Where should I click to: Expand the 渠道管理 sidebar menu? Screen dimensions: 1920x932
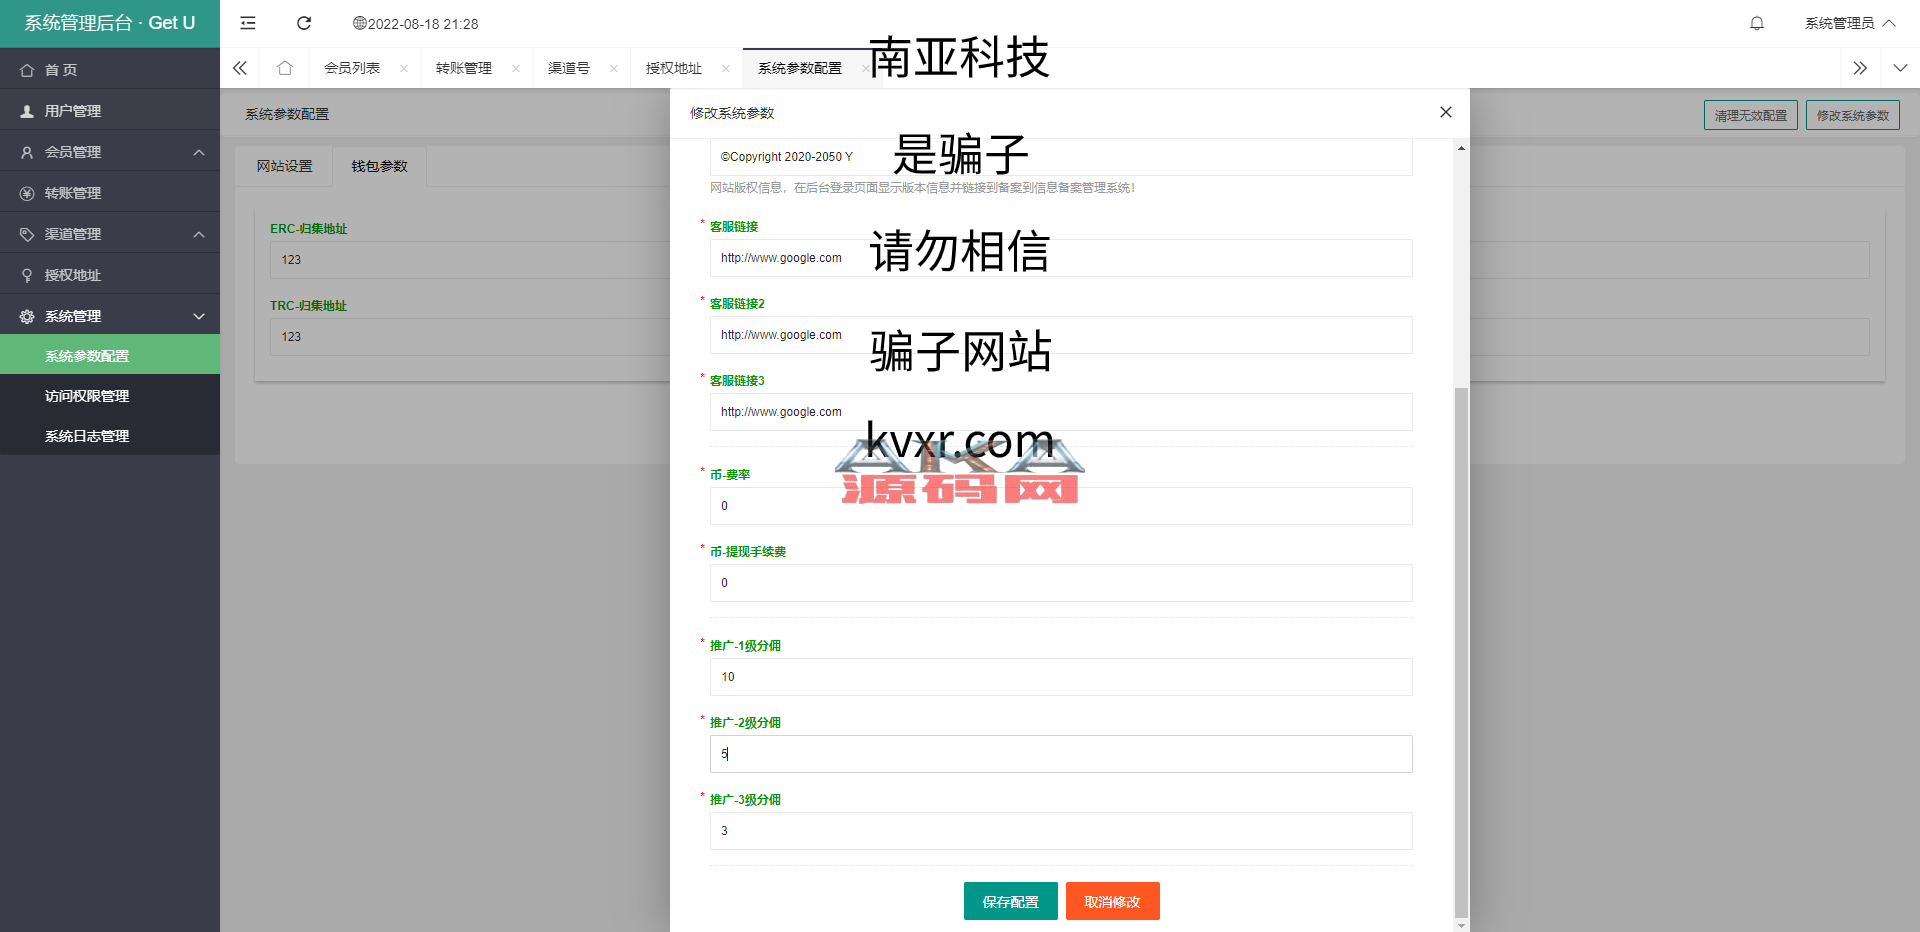[110, 234]
